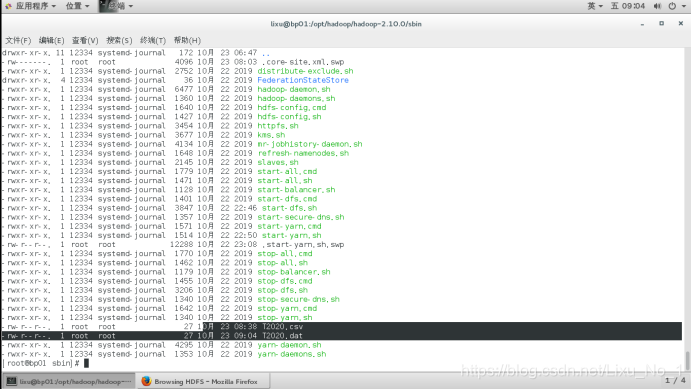
Task: Click the .start-yarn.sh.swp file name
Action: point(303,245)
